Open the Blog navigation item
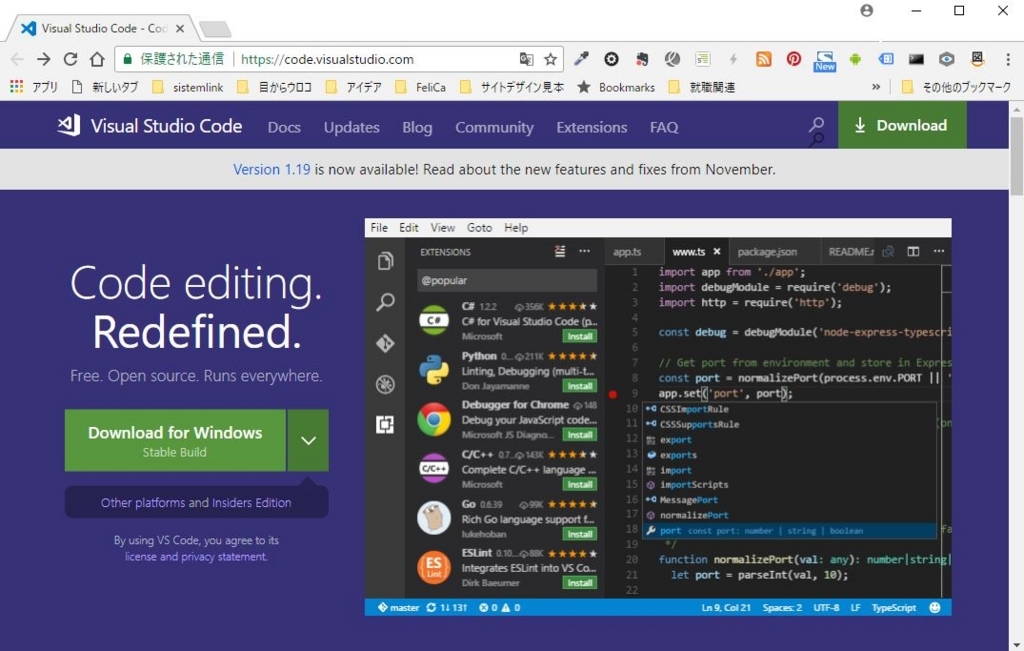 tap(417, 127)
